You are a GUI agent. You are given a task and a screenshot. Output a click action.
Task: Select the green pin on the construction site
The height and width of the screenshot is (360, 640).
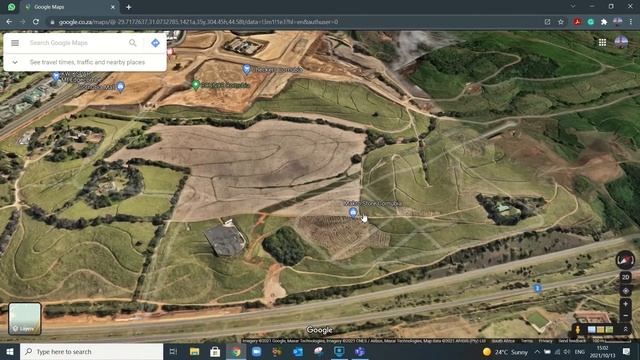coord(196,85)
